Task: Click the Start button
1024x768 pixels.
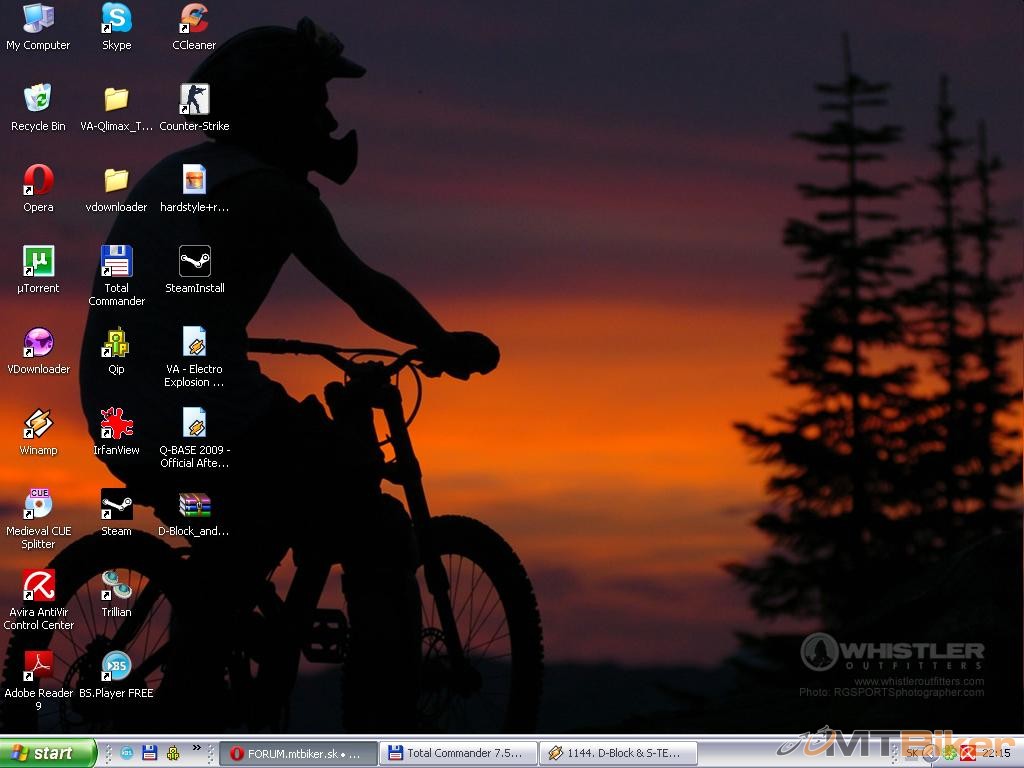Action: [47, 753]
